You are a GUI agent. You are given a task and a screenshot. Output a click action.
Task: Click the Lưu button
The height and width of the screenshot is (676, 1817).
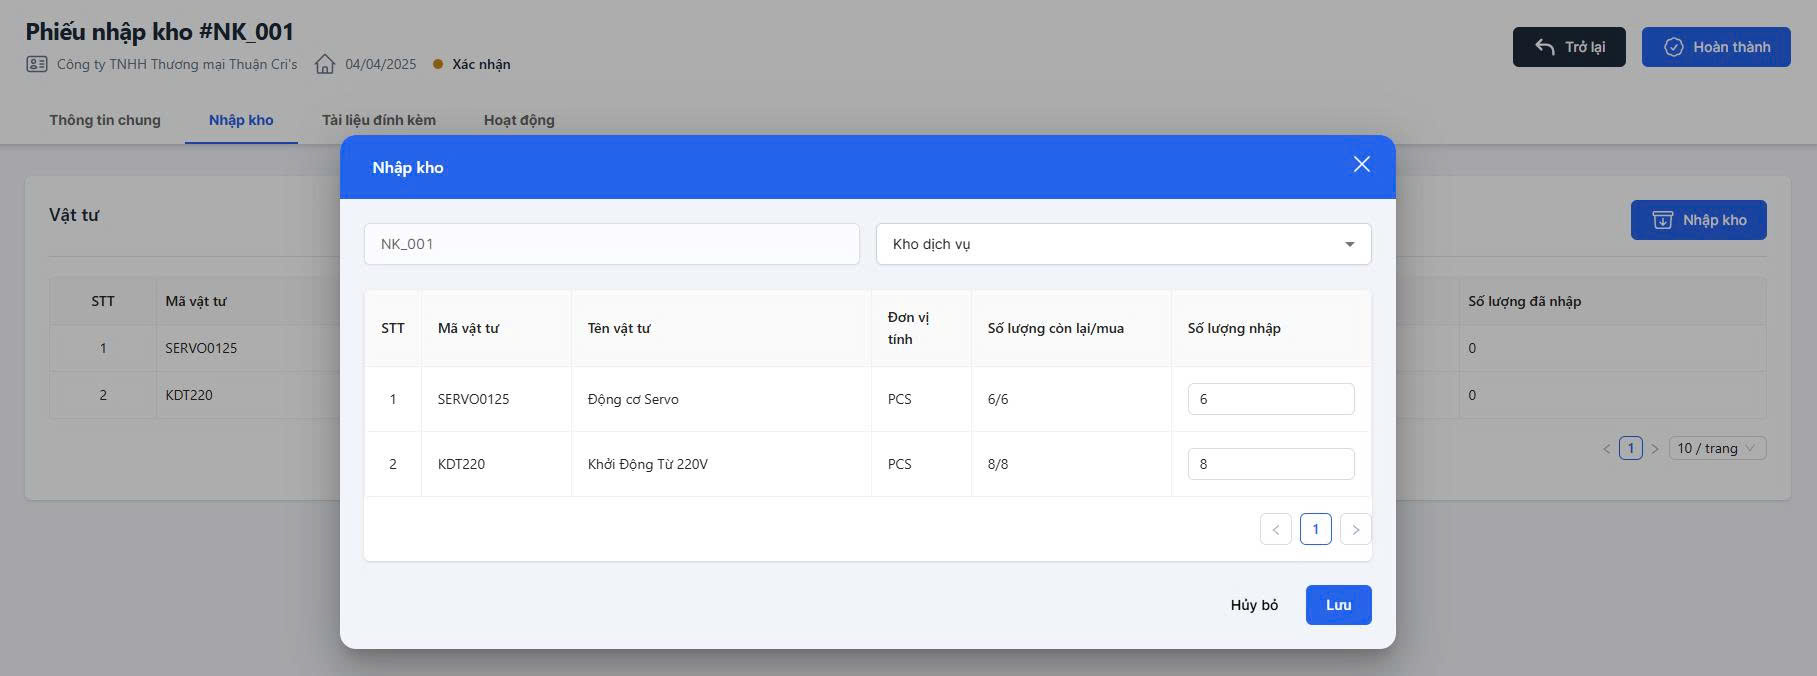click(x=1337, y=605)
